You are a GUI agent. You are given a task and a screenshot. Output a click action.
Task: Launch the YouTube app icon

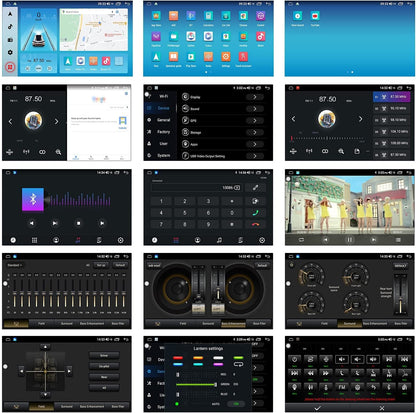[x=315, y=16]
